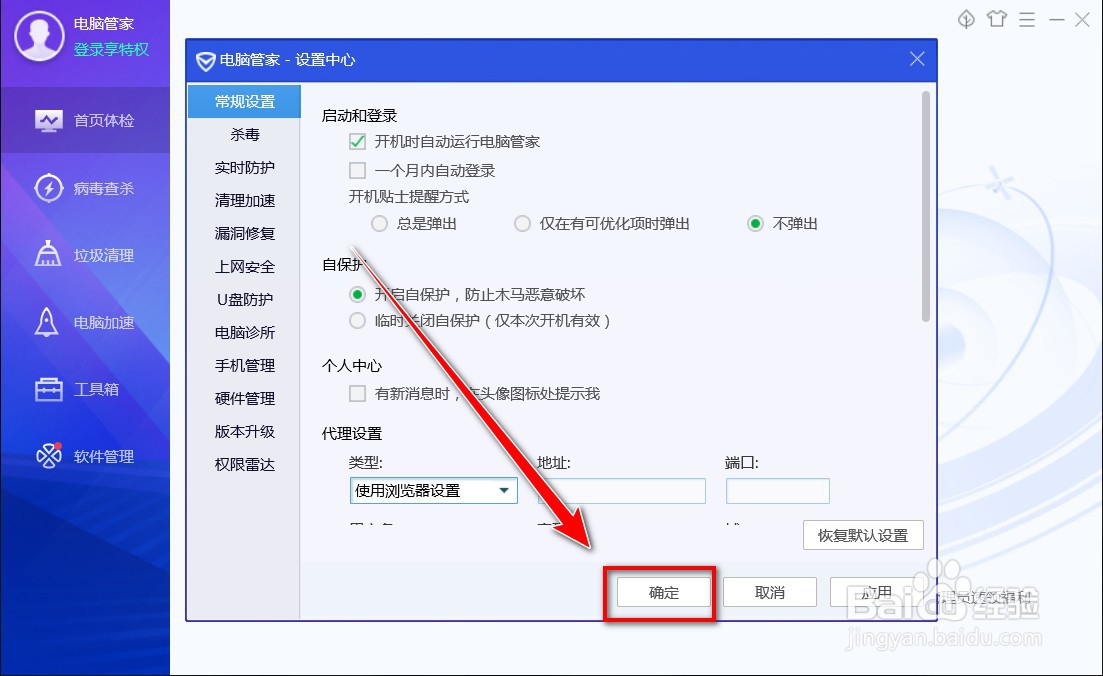Screen dimensions: 1103x676
Task: Open the main menu hamburger icon
Action: pos(1027,20)
